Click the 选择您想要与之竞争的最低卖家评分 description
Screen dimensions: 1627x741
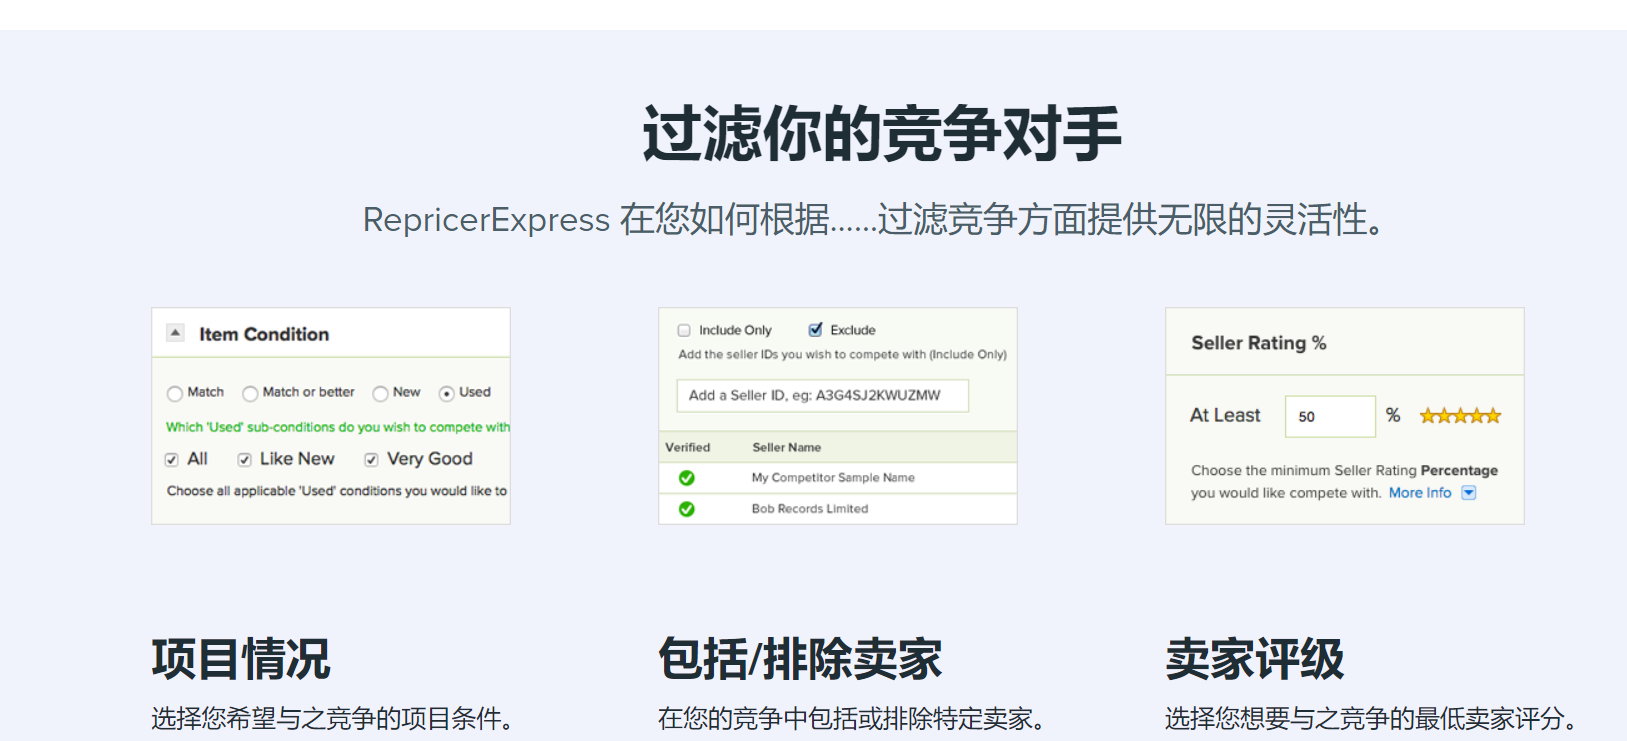1371,719
